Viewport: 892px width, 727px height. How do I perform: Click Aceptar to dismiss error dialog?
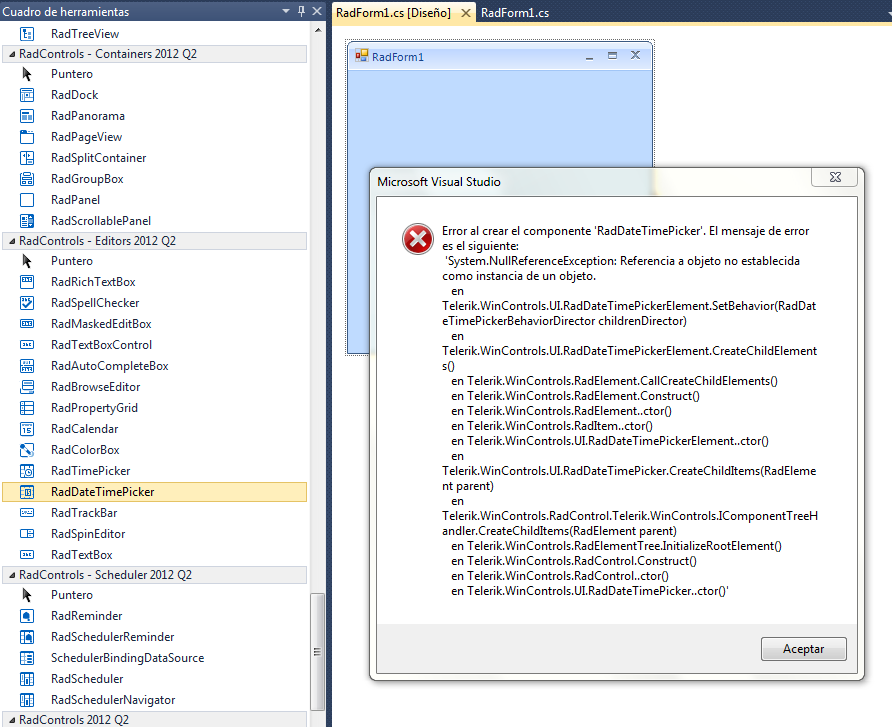pos(803,649)
